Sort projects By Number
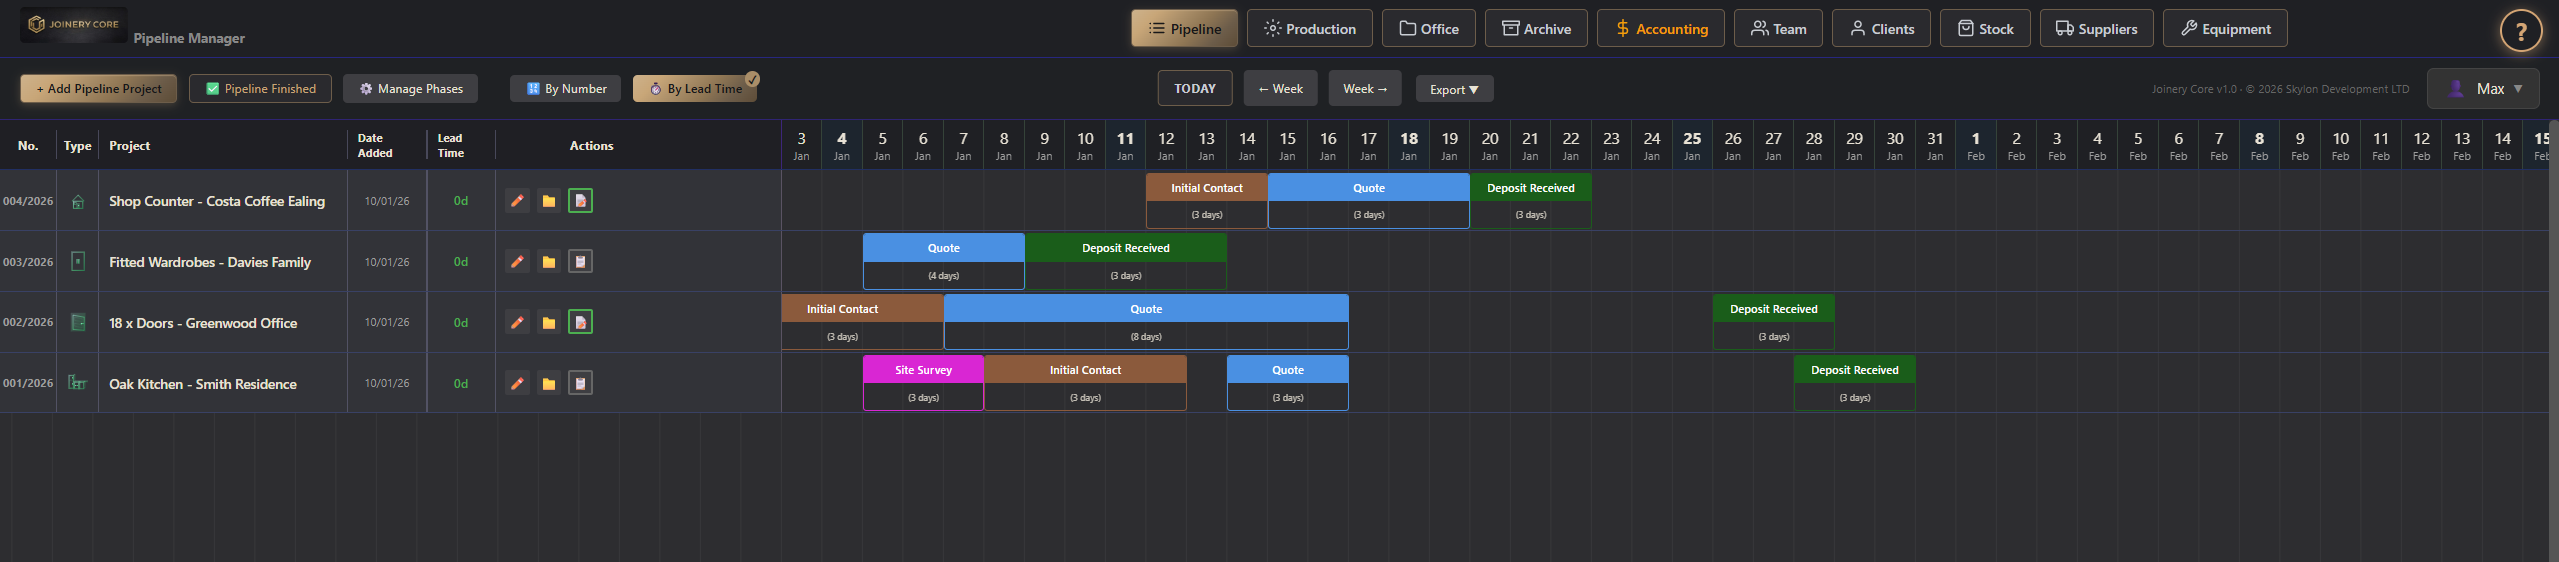 coord(566,89)
